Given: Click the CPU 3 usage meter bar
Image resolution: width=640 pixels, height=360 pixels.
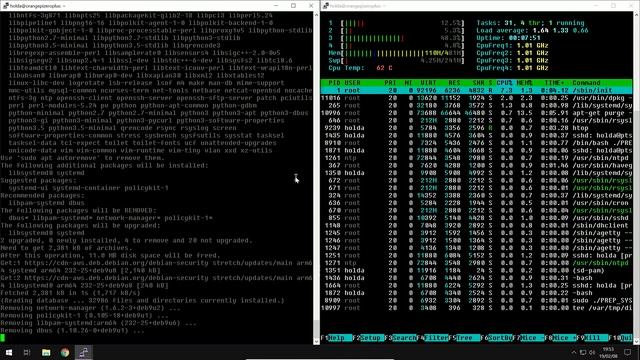Looking at the screenshot, I should tap(402, 38).
